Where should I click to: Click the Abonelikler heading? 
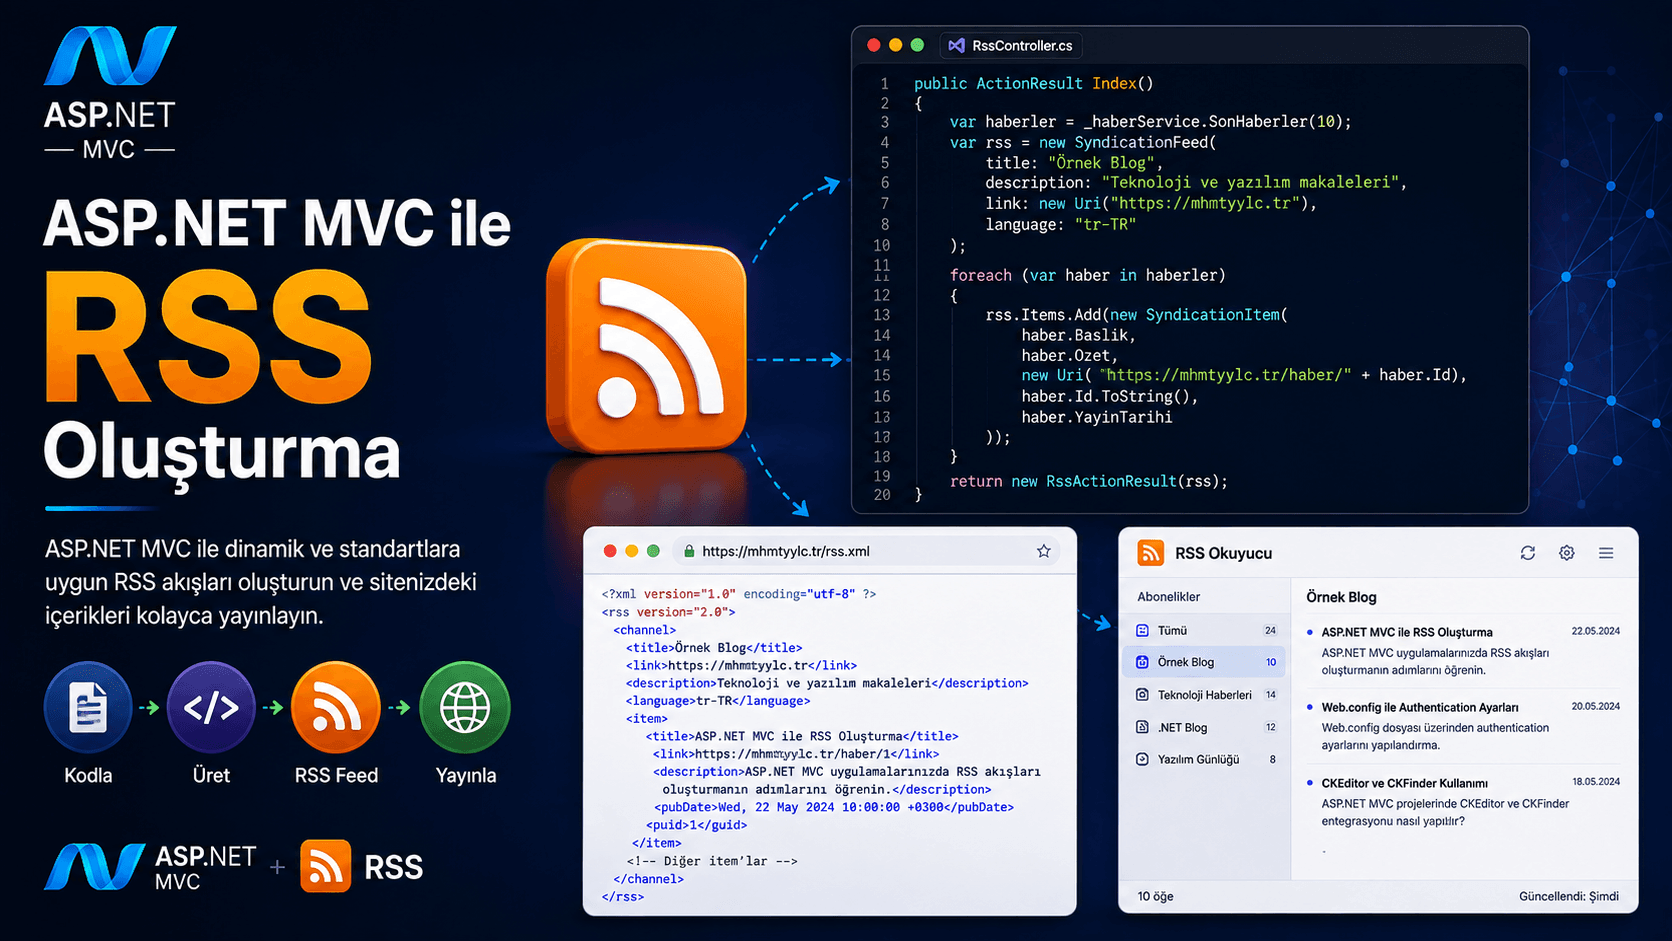coord(1168,597)
